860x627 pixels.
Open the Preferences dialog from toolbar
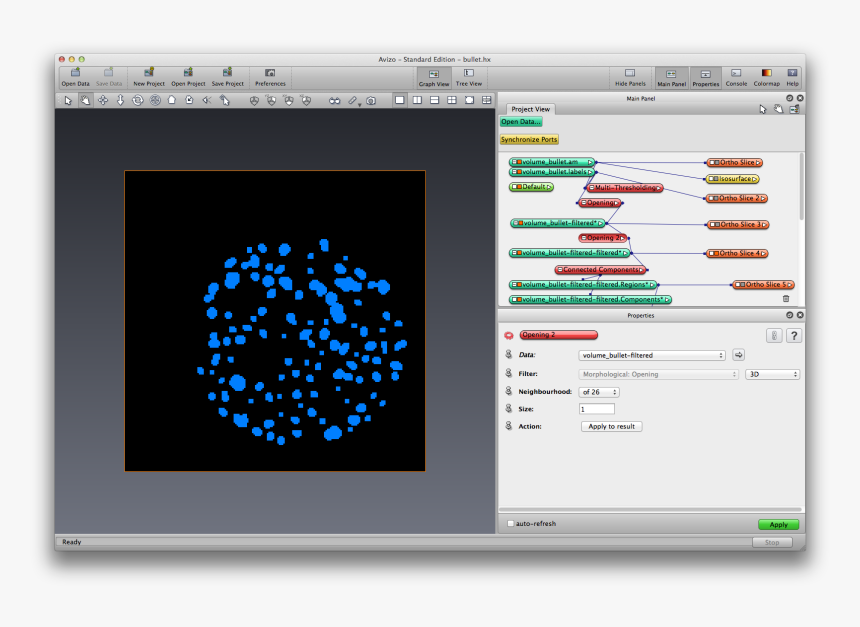(270, 76)
